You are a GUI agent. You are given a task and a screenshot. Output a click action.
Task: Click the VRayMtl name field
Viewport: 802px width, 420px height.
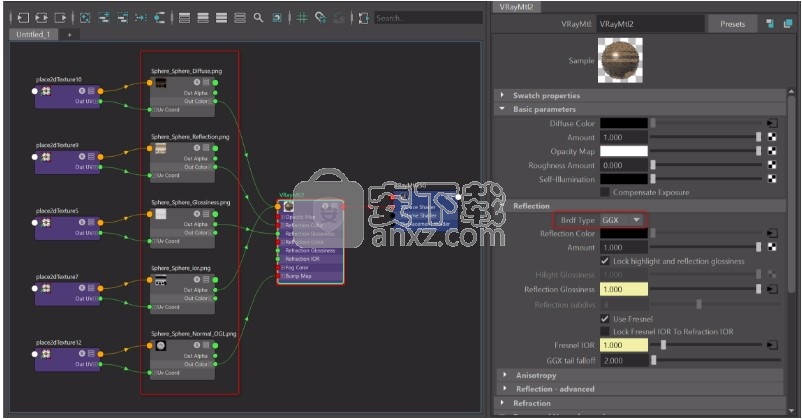(x=650, y=24)
